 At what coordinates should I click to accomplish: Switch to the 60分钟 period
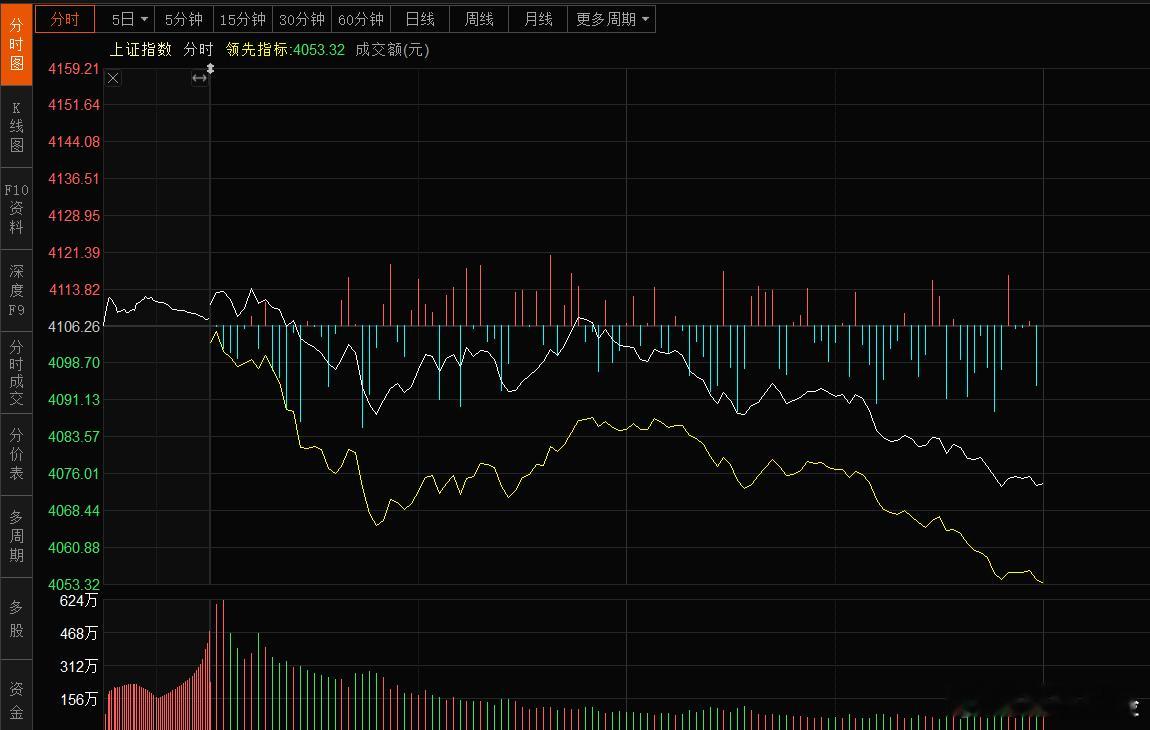[361, 19]
